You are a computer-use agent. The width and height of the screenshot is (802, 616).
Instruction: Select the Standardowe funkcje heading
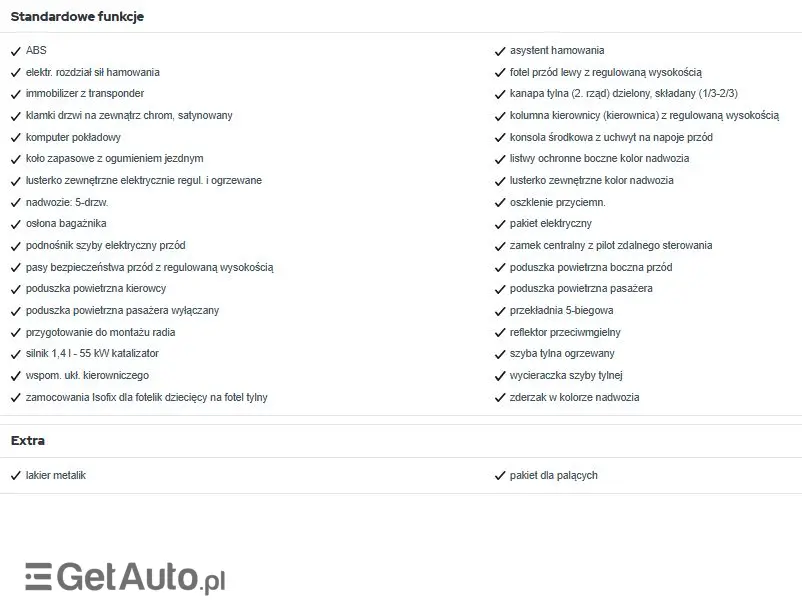(x=77, y=17)
